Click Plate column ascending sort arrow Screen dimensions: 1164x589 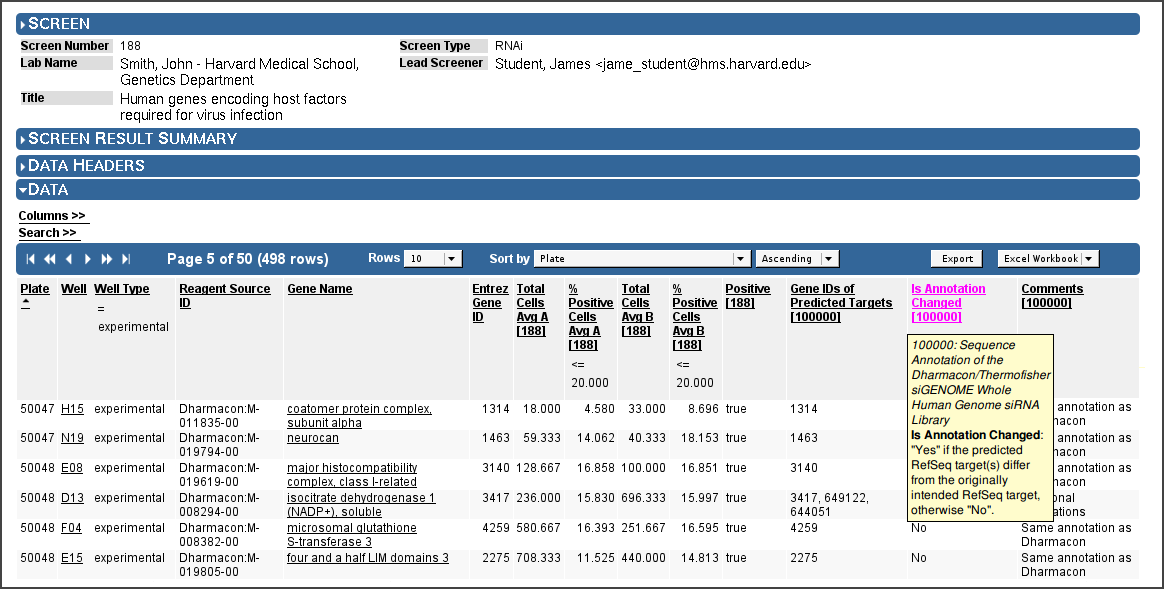pyautogui.click(x=25, y=303)
